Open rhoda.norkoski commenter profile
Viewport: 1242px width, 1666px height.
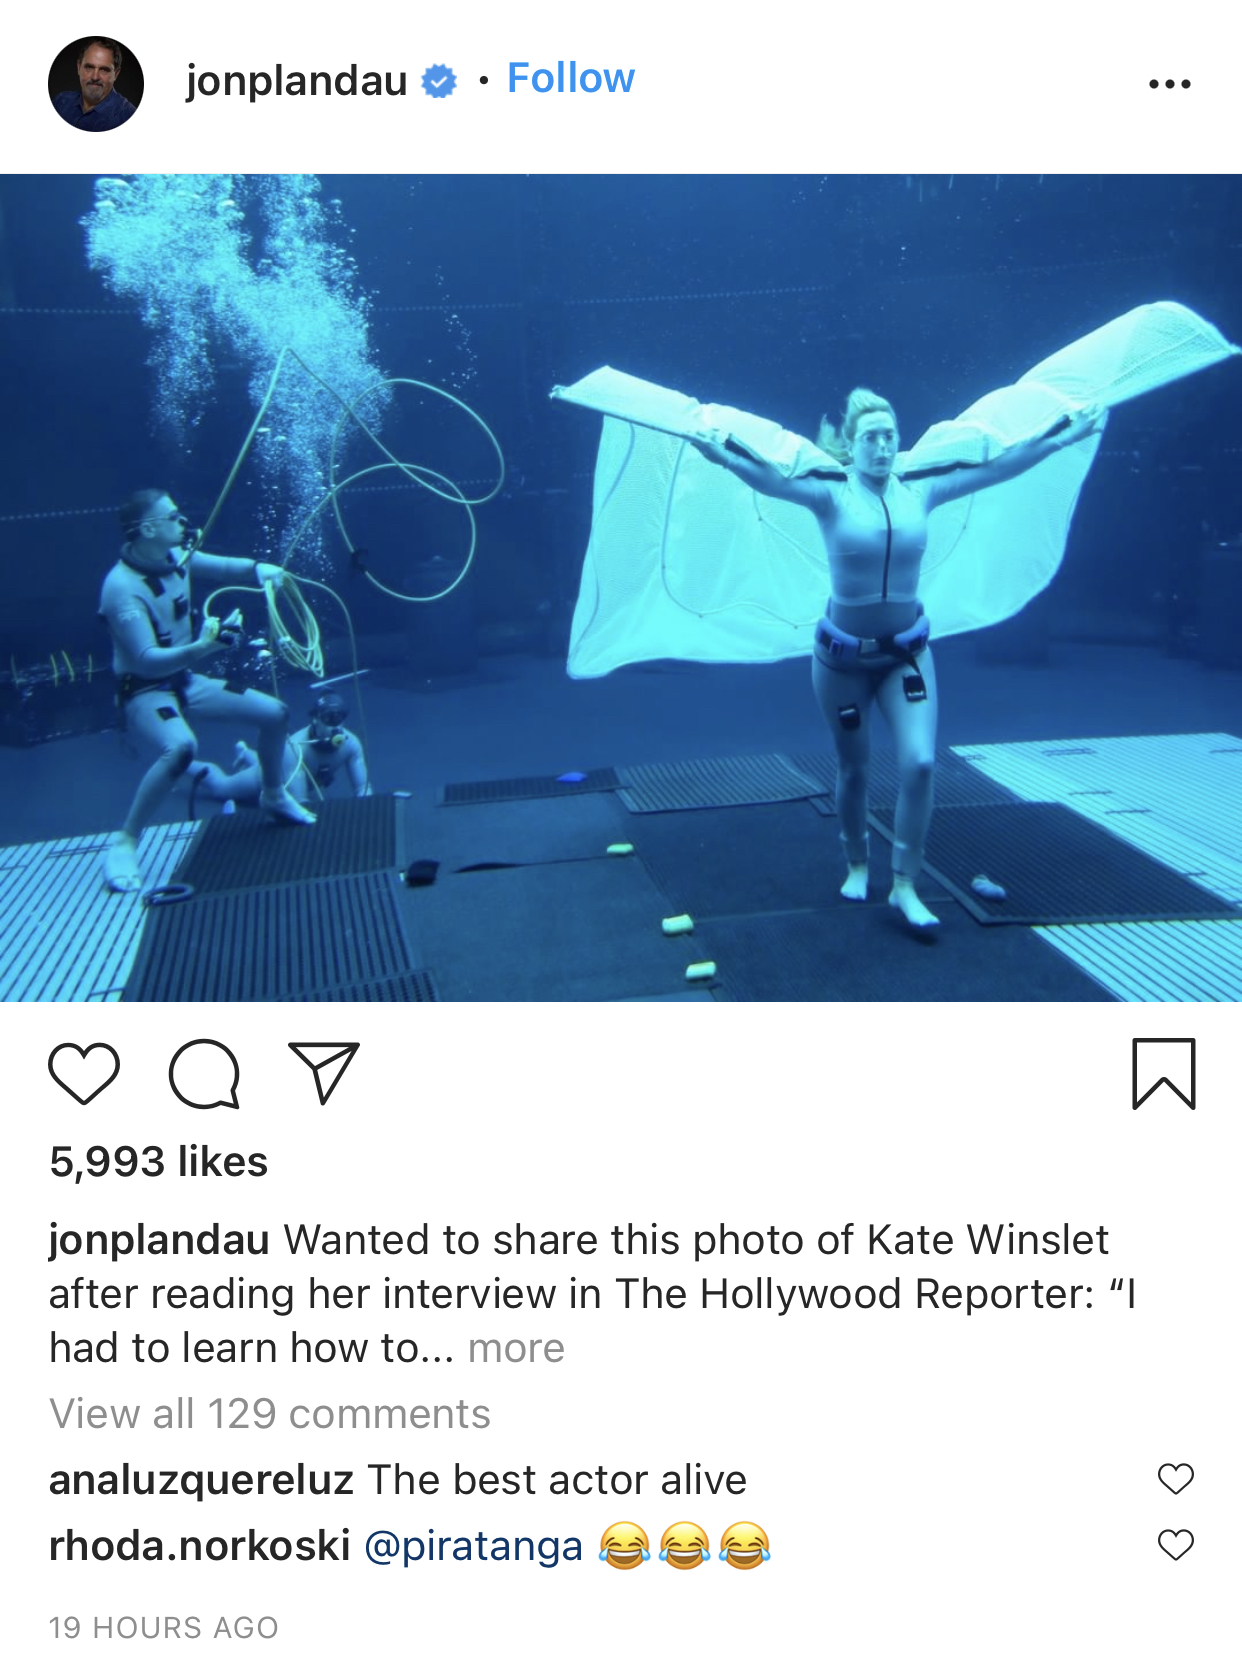[200, 1546]
